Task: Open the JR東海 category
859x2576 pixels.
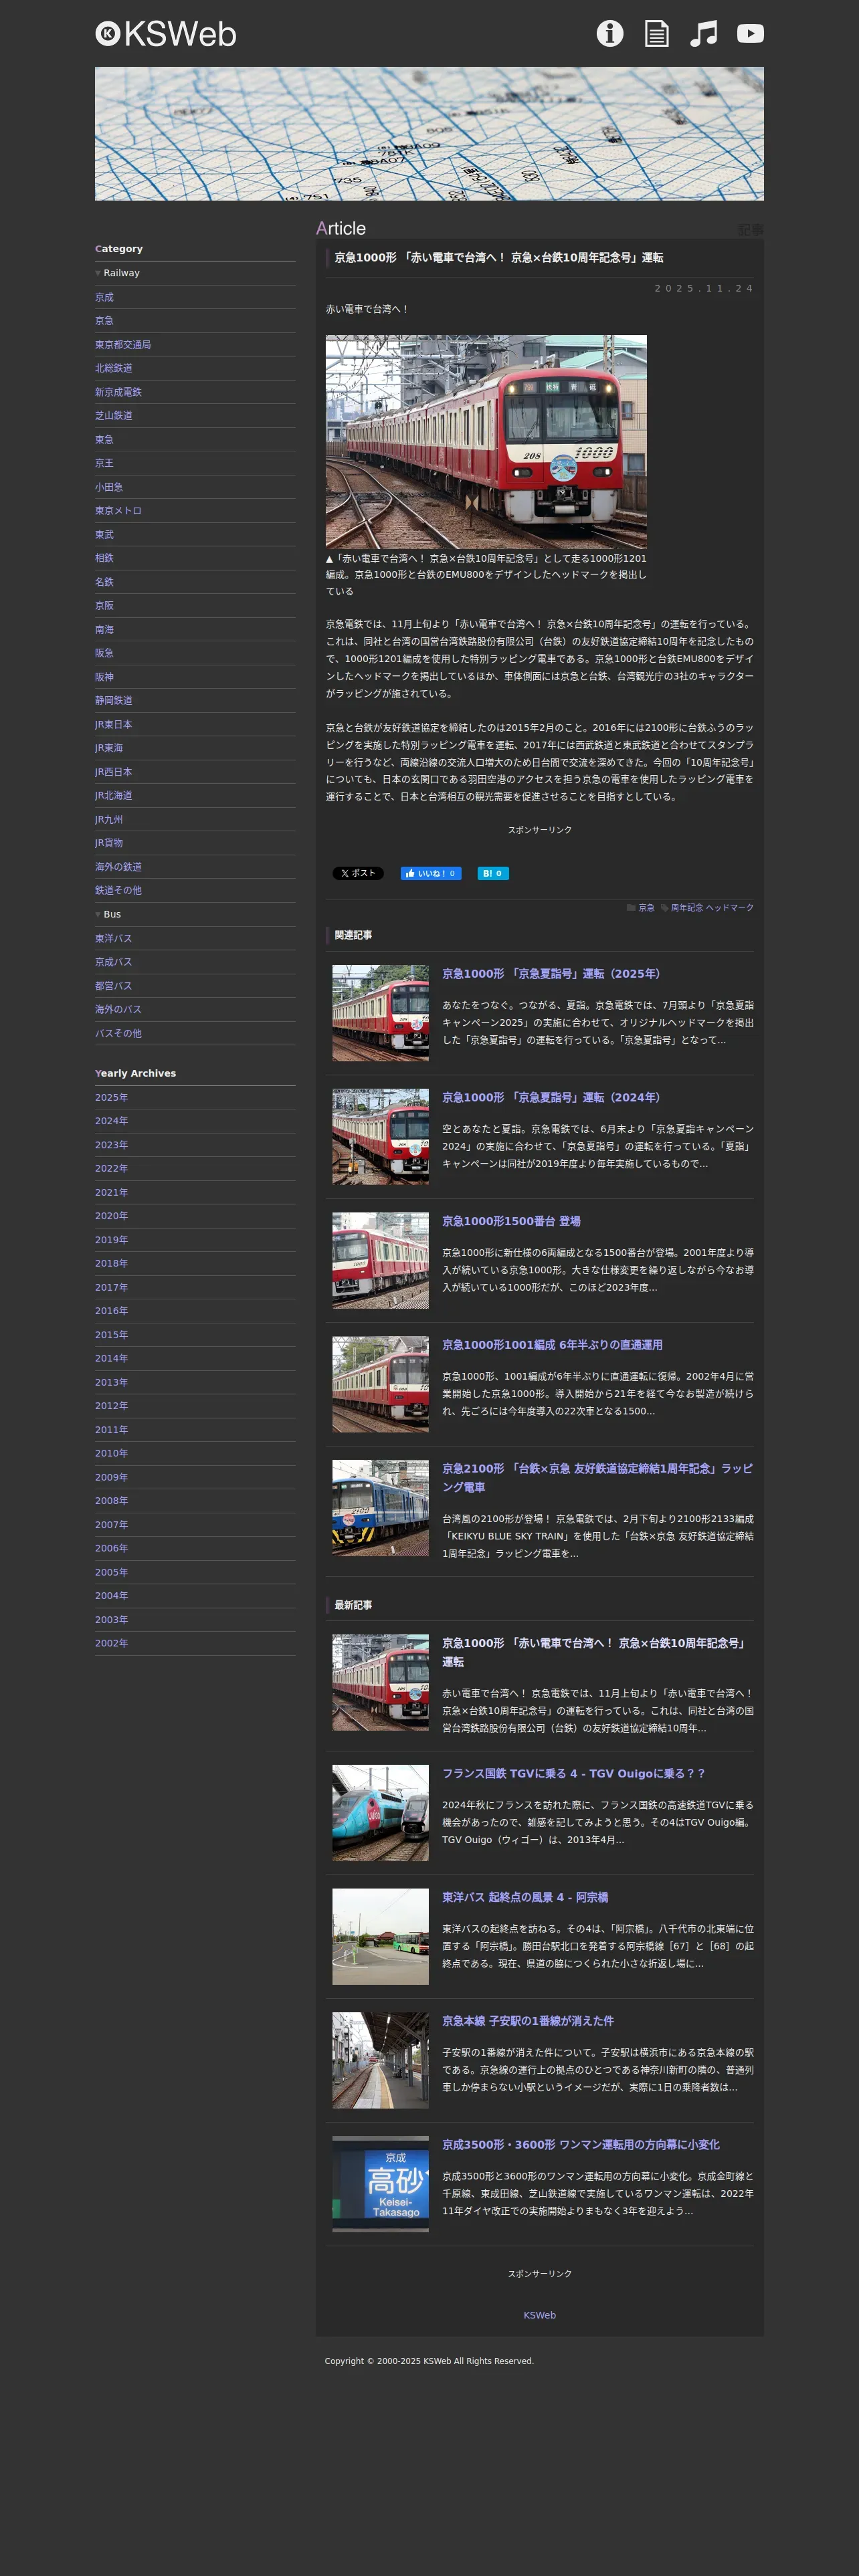Action: click(109, 748)
